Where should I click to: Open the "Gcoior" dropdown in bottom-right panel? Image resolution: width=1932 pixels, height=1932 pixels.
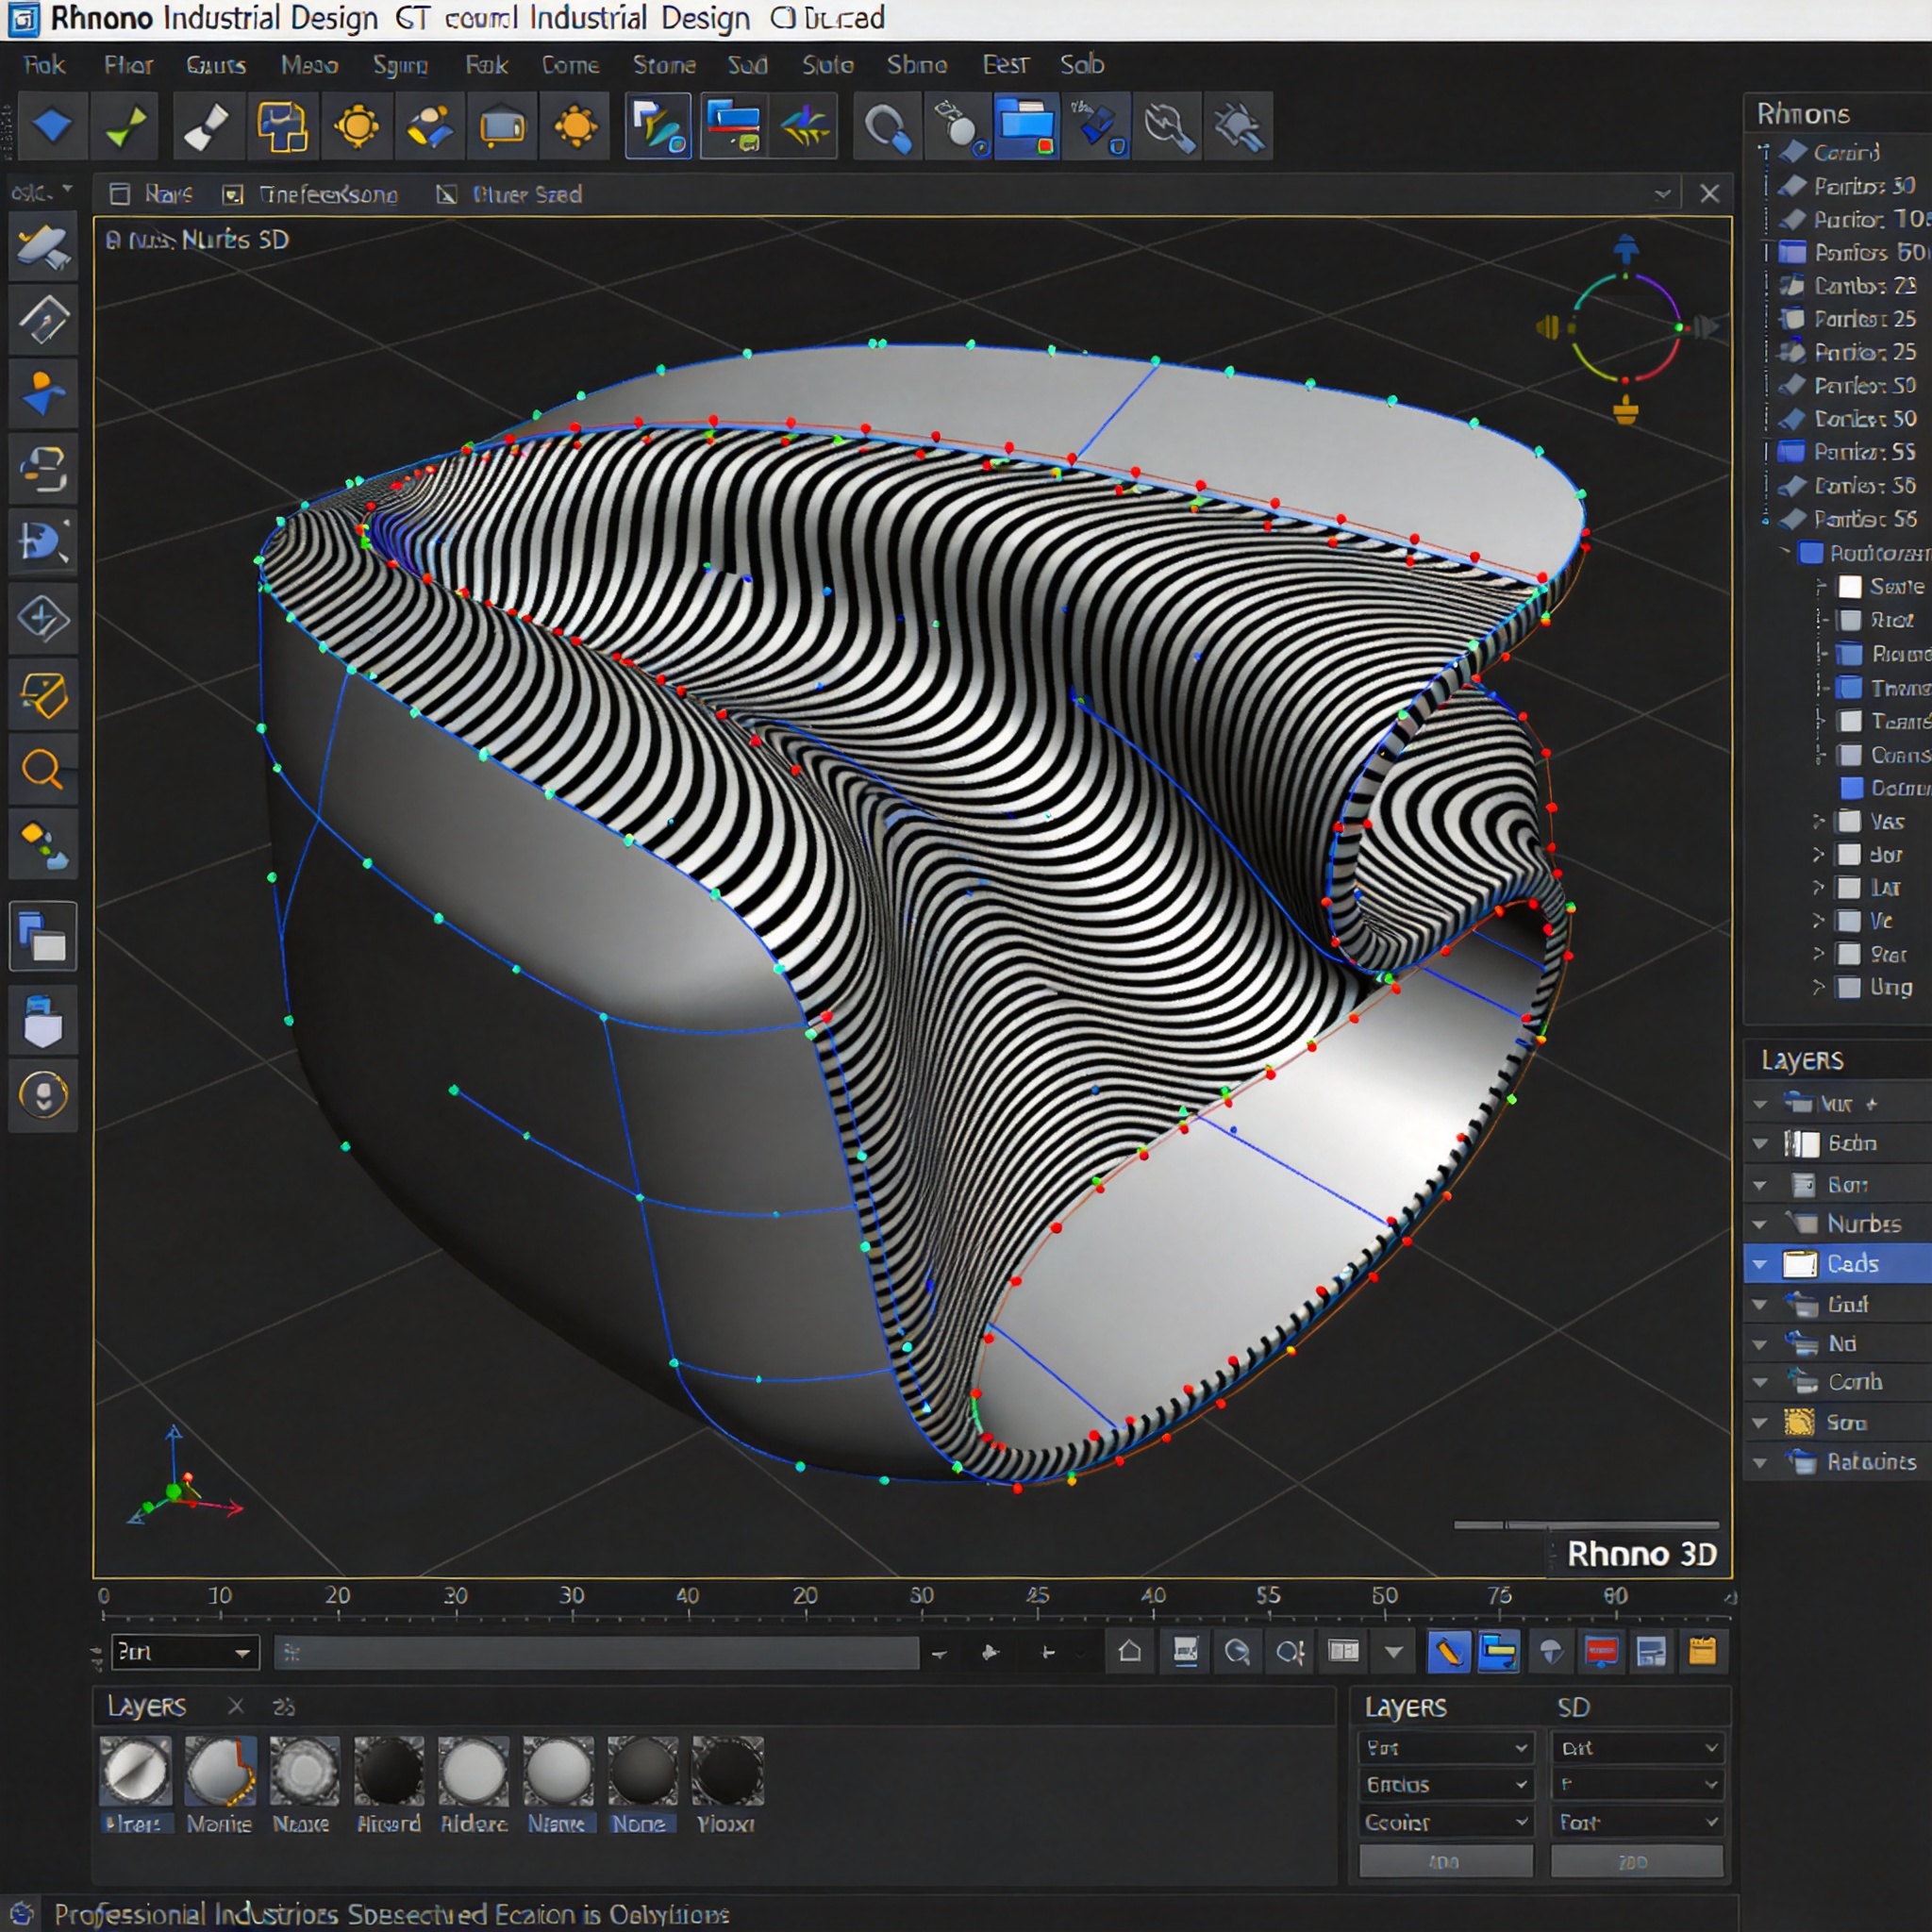[x=1445, y=1823]
